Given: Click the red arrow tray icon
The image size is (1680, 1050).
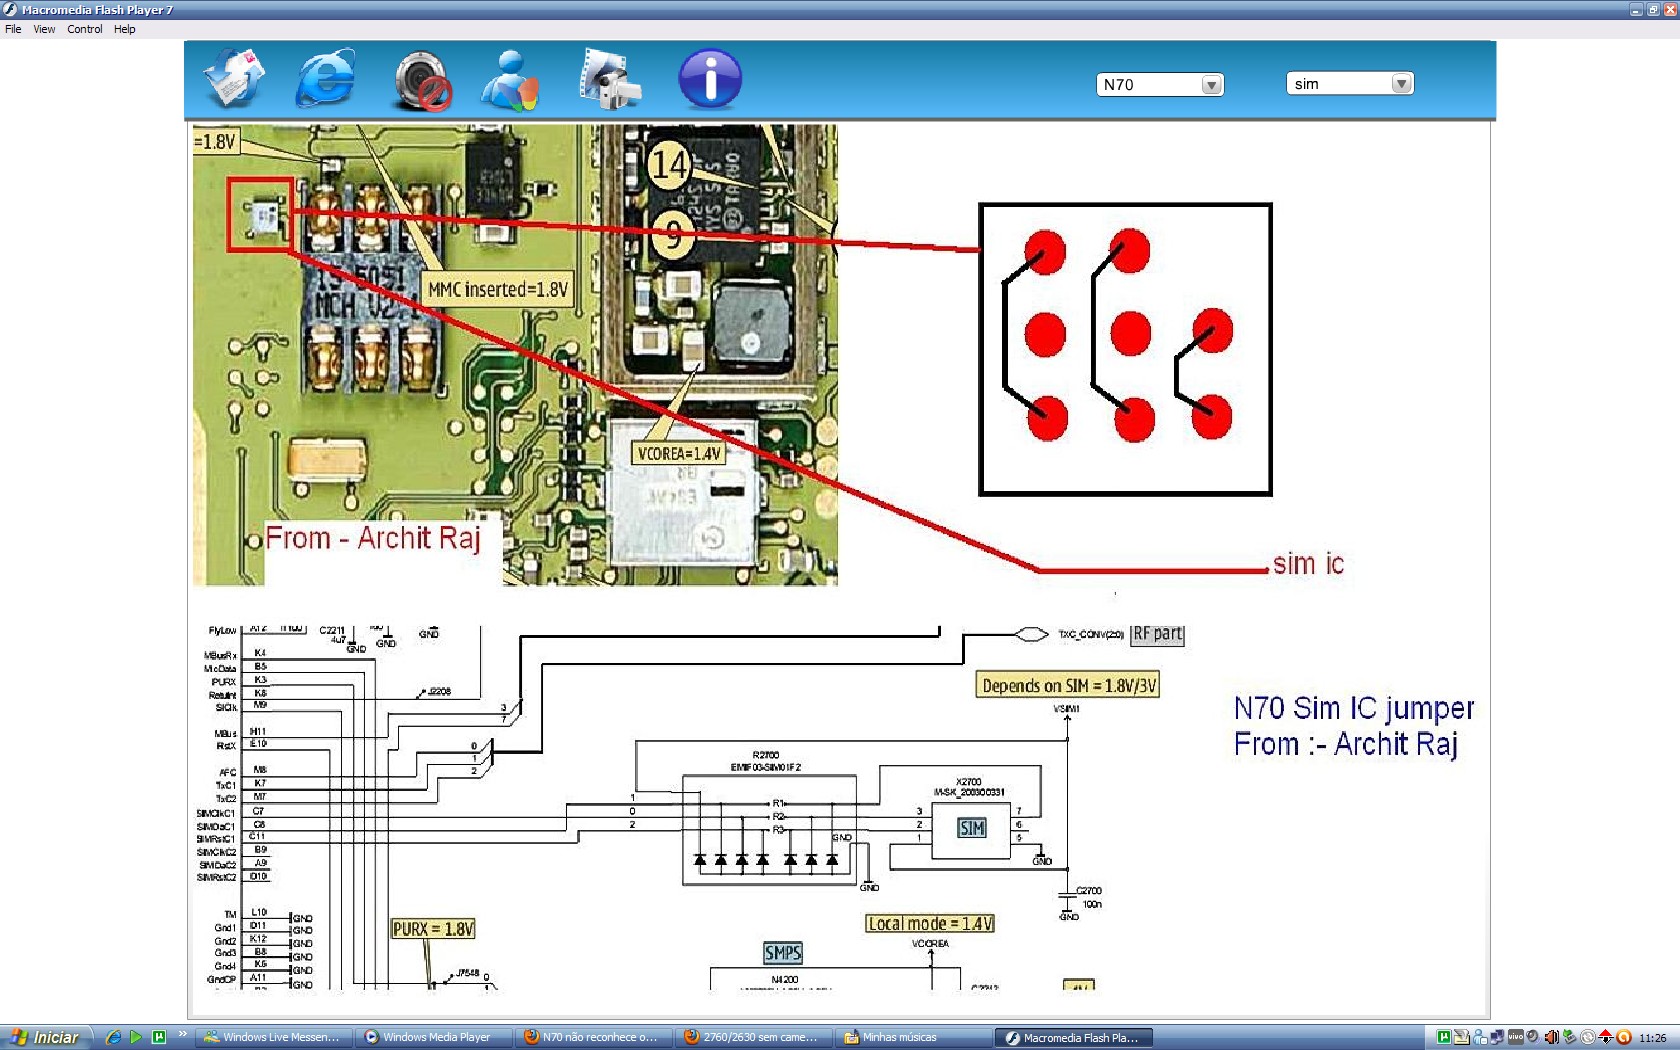Looking at the screenshot, I should click(x=1606, y=1037).
